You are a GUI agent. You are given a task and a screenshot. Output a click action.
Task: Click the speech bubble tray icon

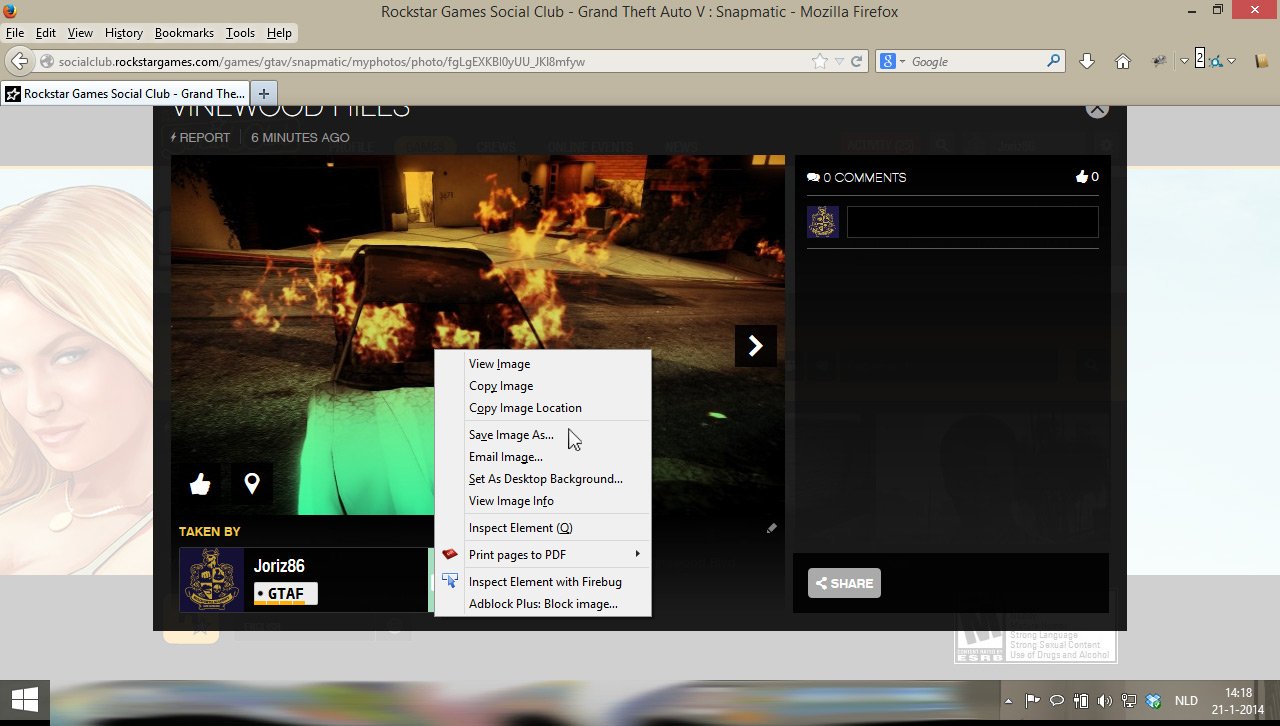1056,701
